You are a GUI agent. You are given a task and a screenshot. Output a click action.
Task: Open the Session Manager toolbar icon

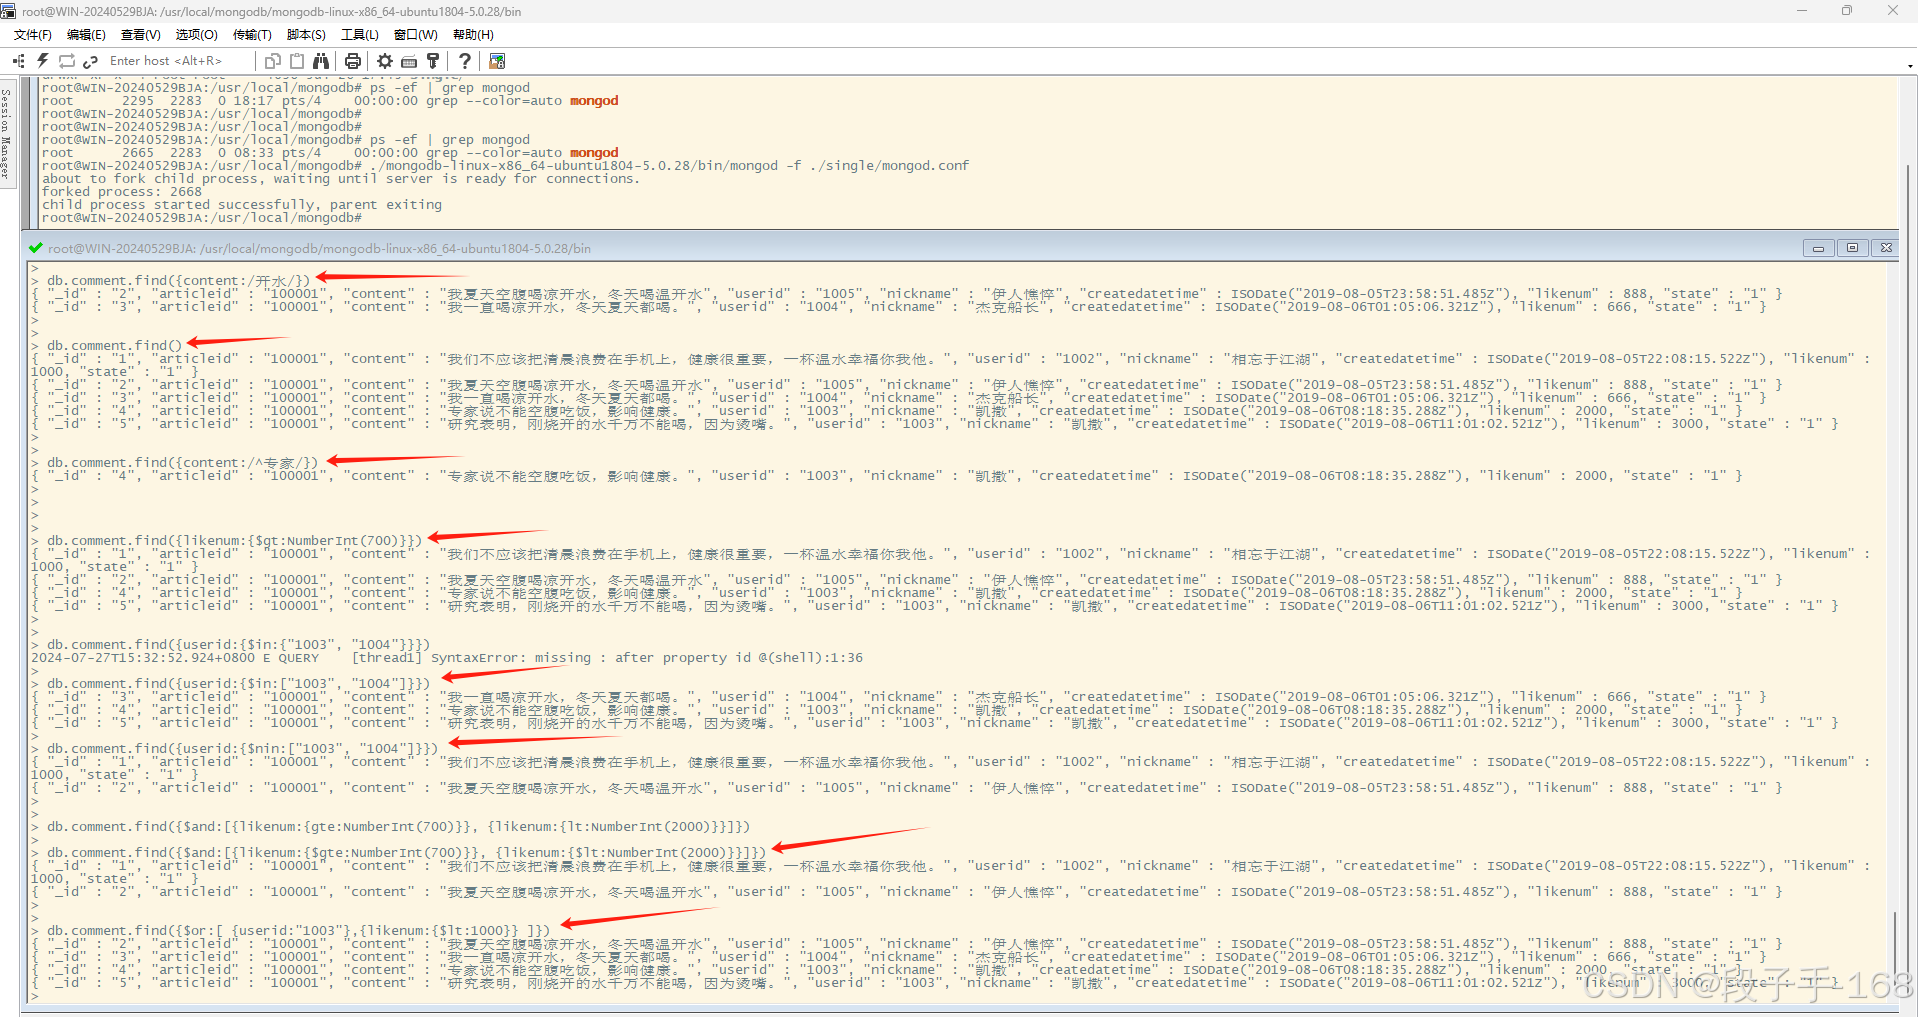tap(18, 61)
